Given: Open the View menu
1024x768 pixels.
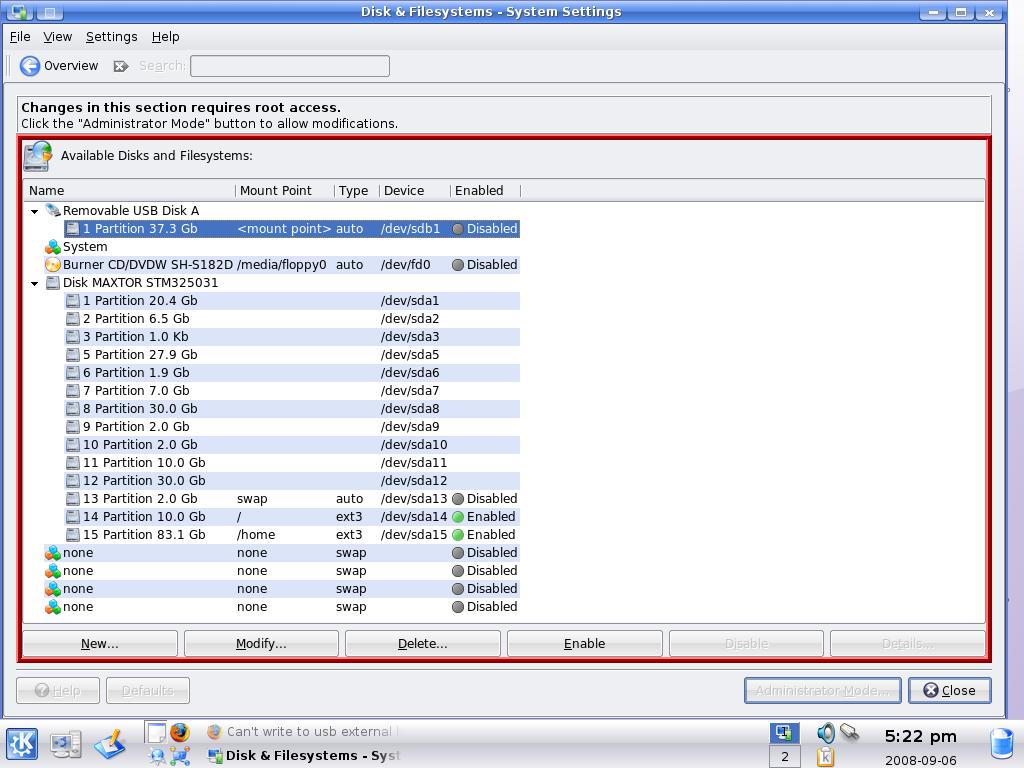Looking at the screenshot, I should coord(57,36).
